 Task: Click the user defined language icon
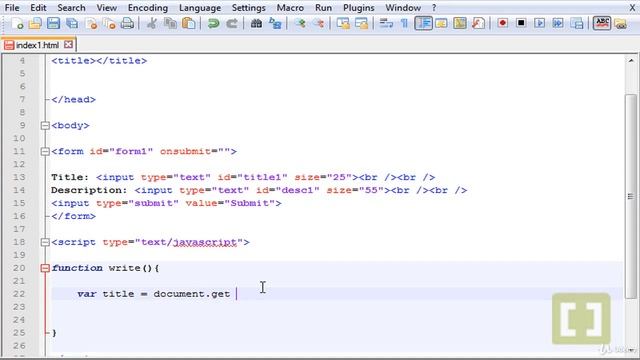click(441, 23)
